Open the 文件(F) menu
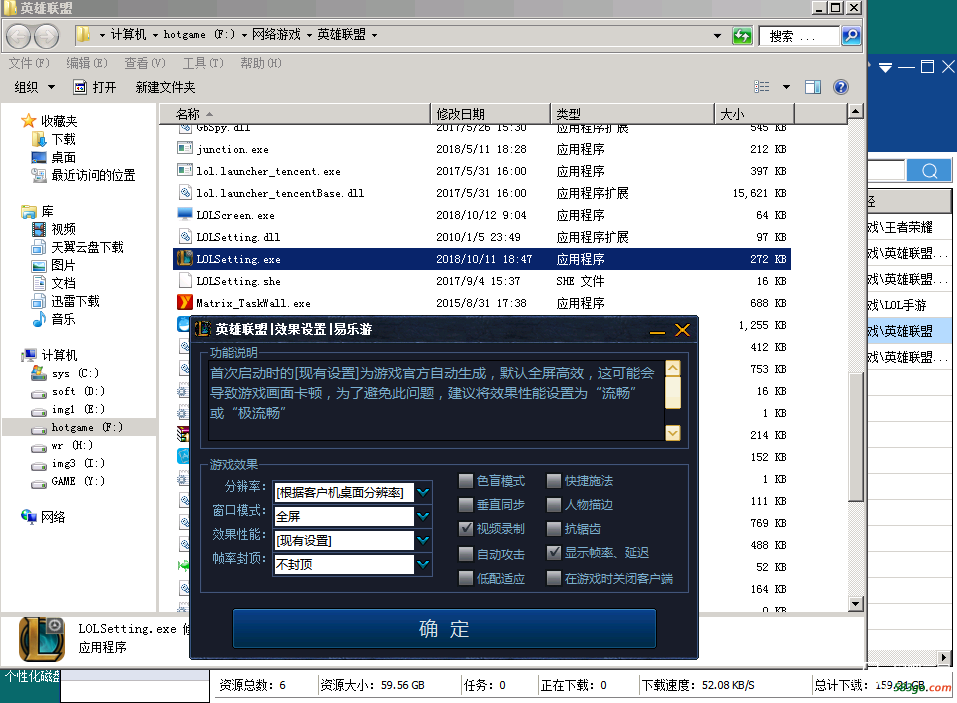The height and width of the screenshot is (703, 957). coord(29,63)
